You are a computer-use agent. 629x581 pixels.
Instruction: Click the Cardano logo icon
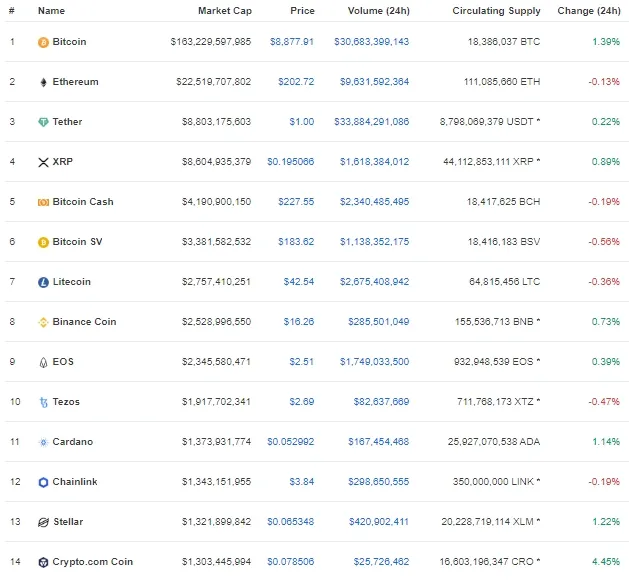pos(43,442)
